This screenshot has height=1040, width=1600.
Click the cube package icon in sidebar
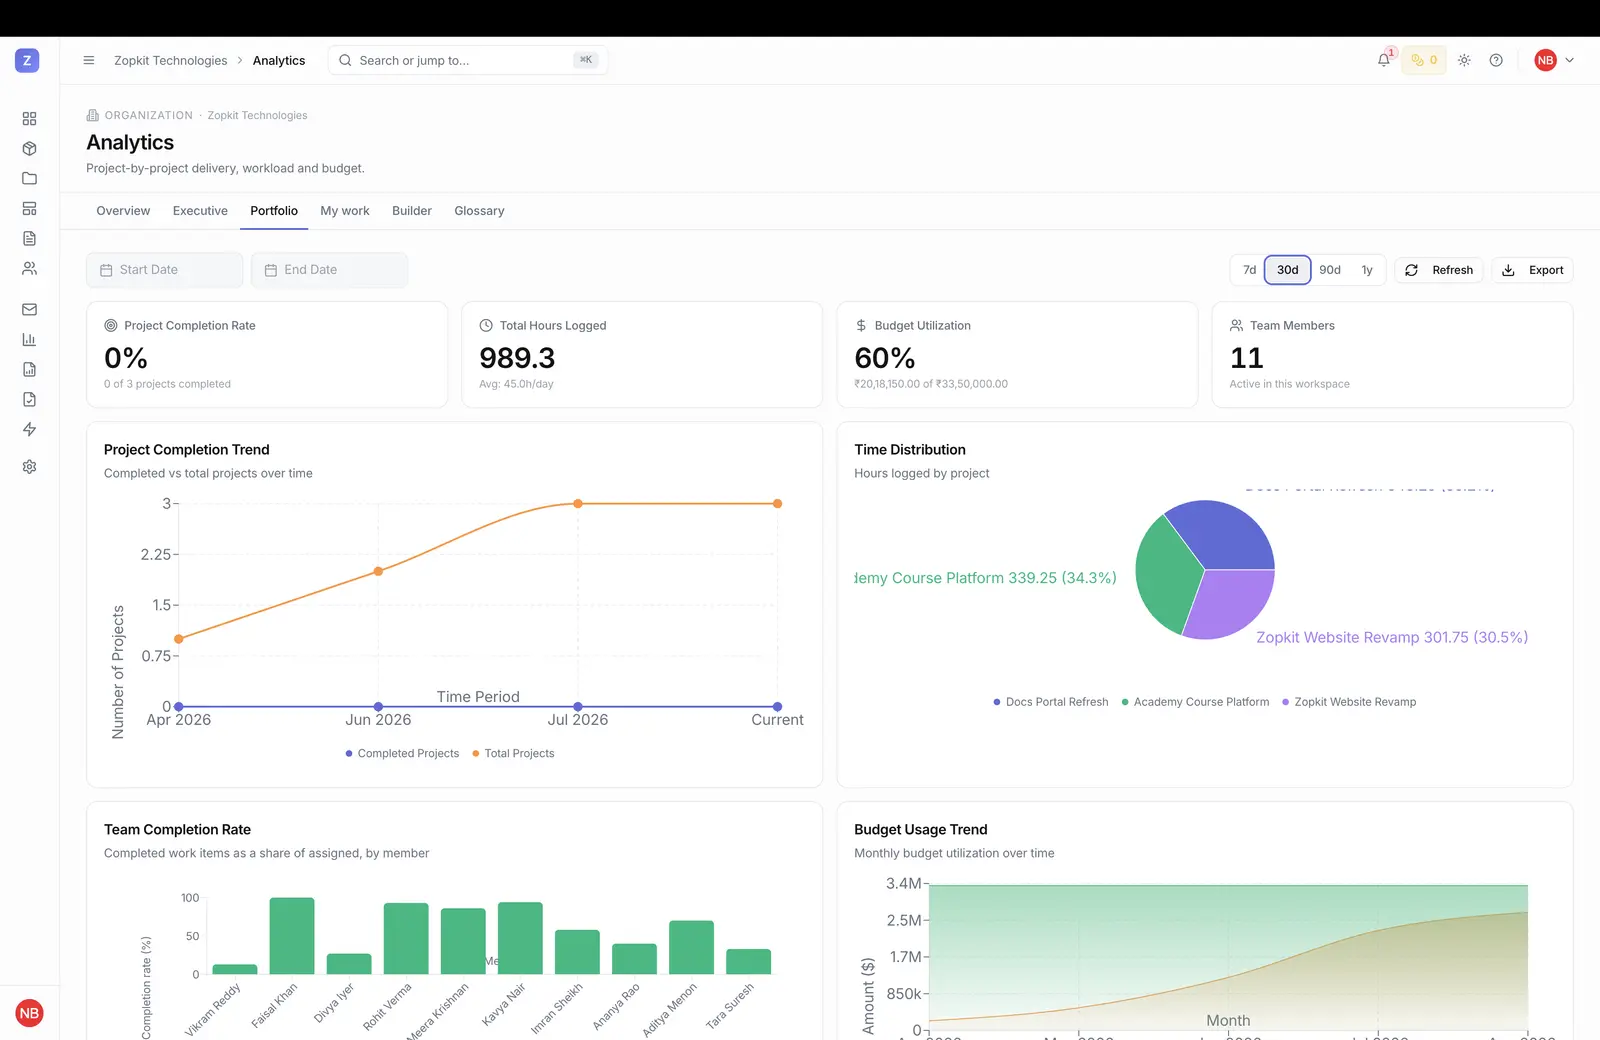[x=29, y=148]
